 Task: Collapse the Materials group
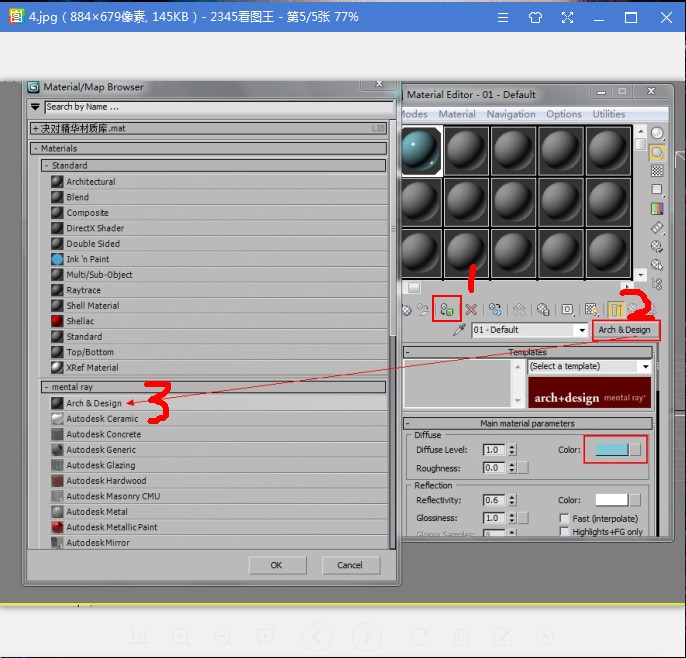coord(35,148)
